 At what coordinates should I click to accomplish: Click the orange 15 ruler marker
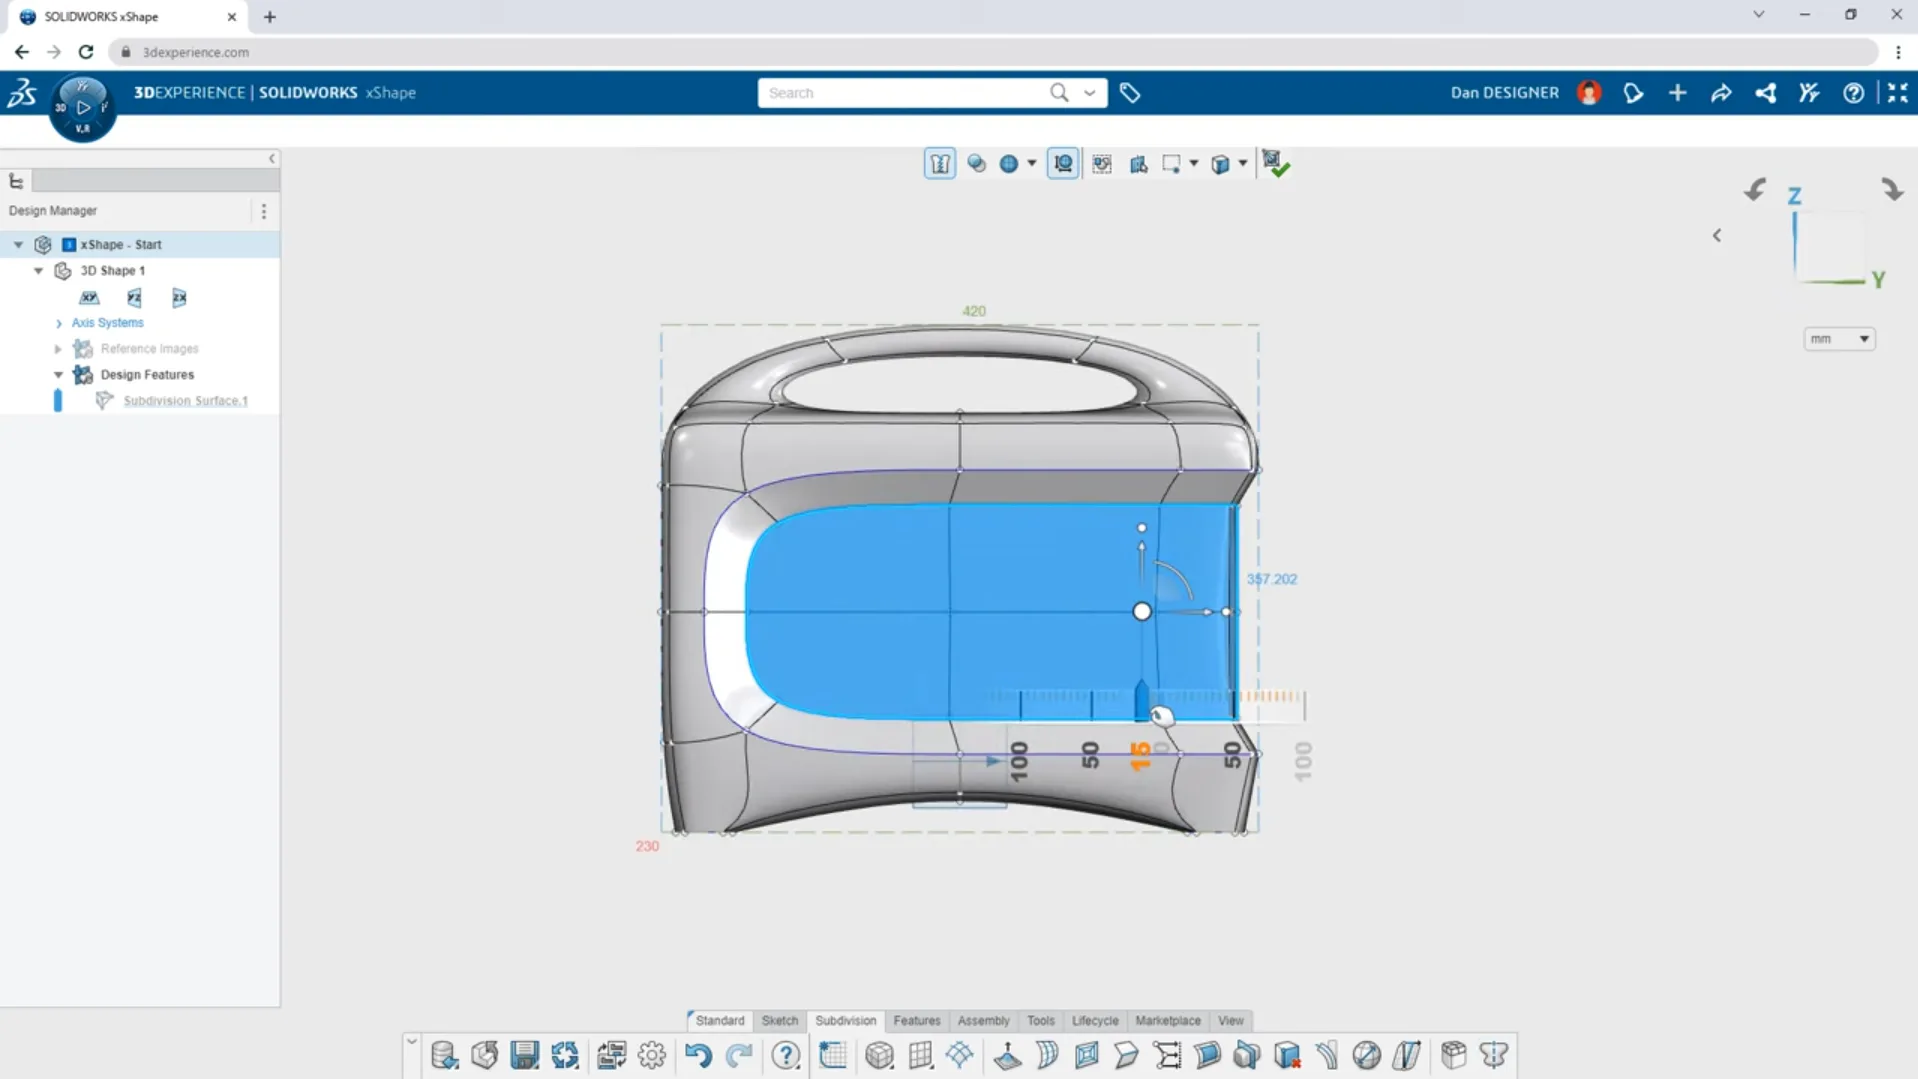1140,756
